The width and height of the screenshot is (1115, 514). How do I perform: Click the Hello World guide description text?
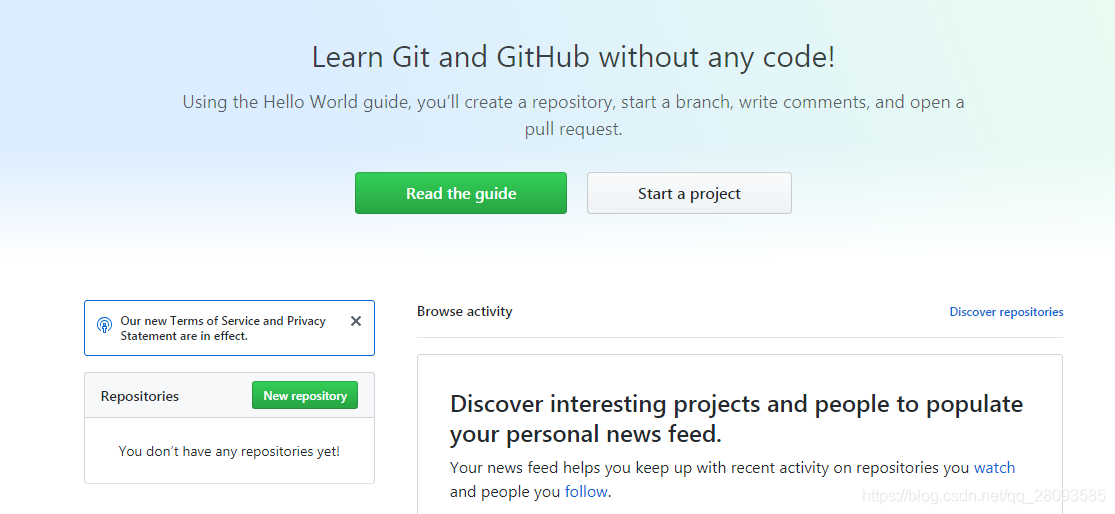[x=573, y=115]
